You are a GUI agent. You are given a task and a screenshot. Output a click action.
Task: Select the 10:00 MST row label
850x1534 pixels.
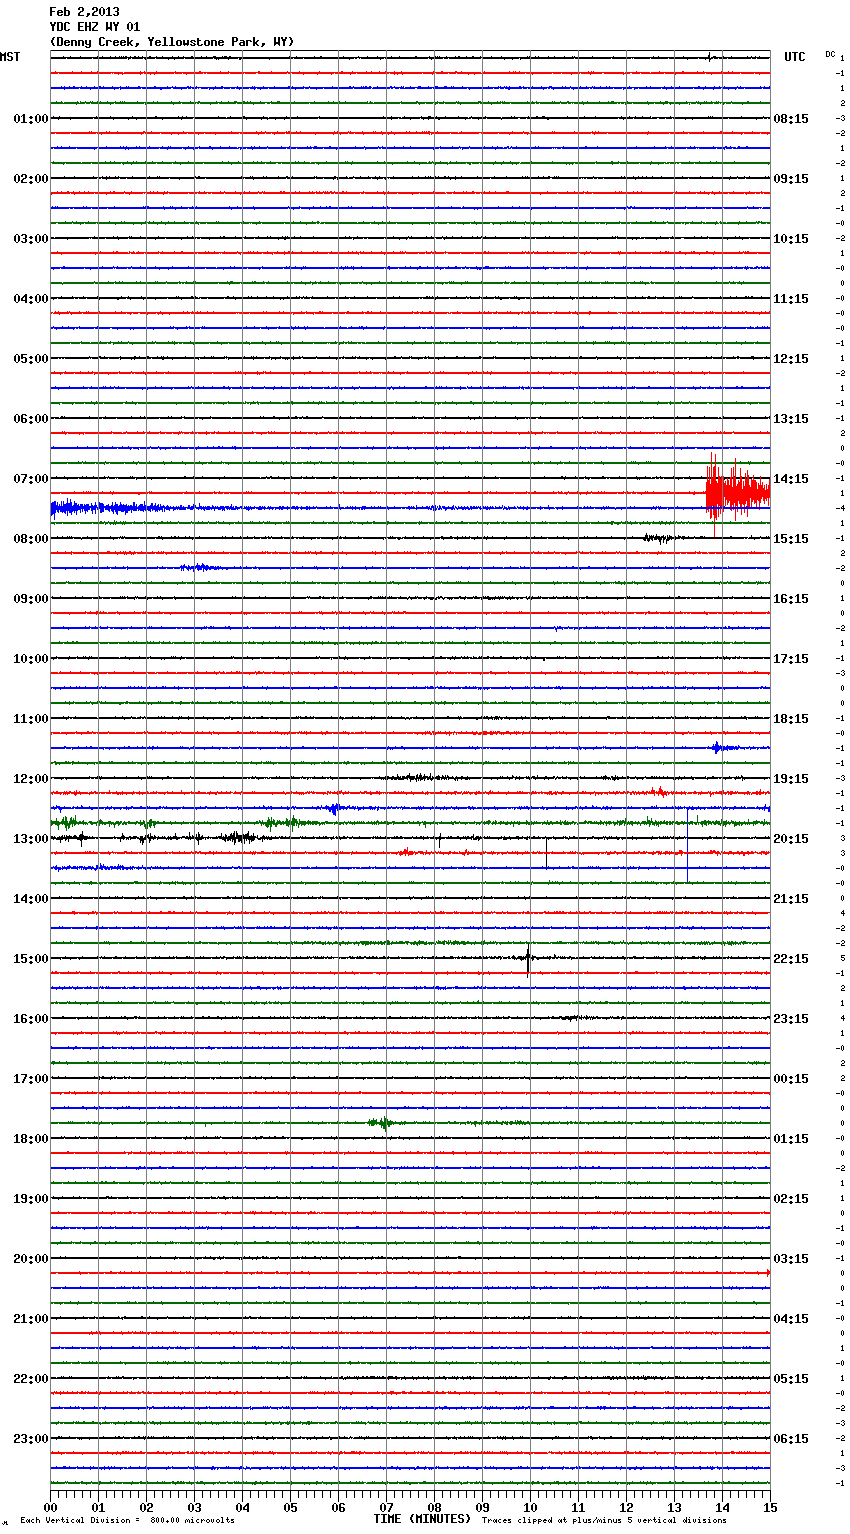coord(31,659)
